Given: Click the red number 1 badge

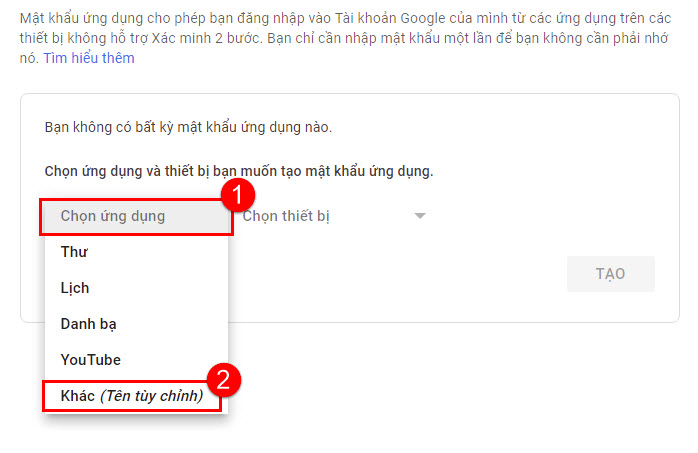Looking at the screenshot, I should 238,195.
